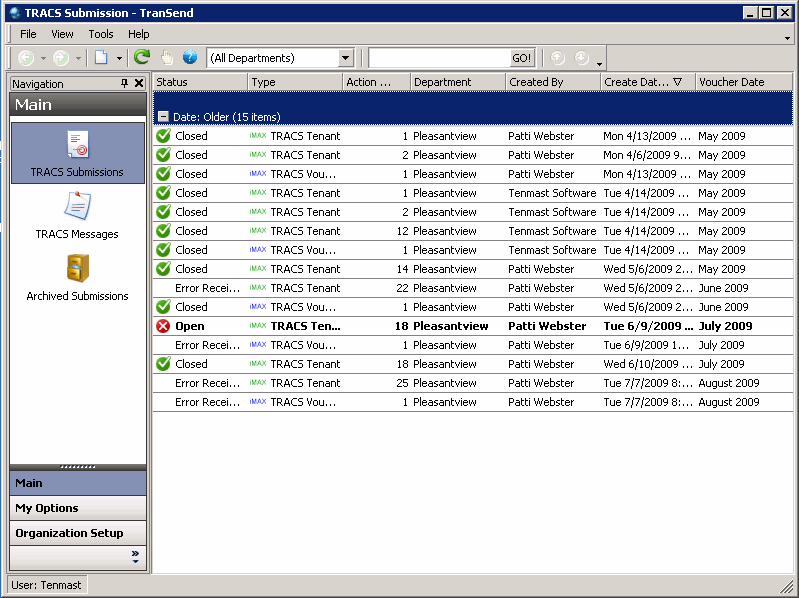Click the red Open status icon
799x598 pixels.
pyautogui.click(x=164, y=326)
